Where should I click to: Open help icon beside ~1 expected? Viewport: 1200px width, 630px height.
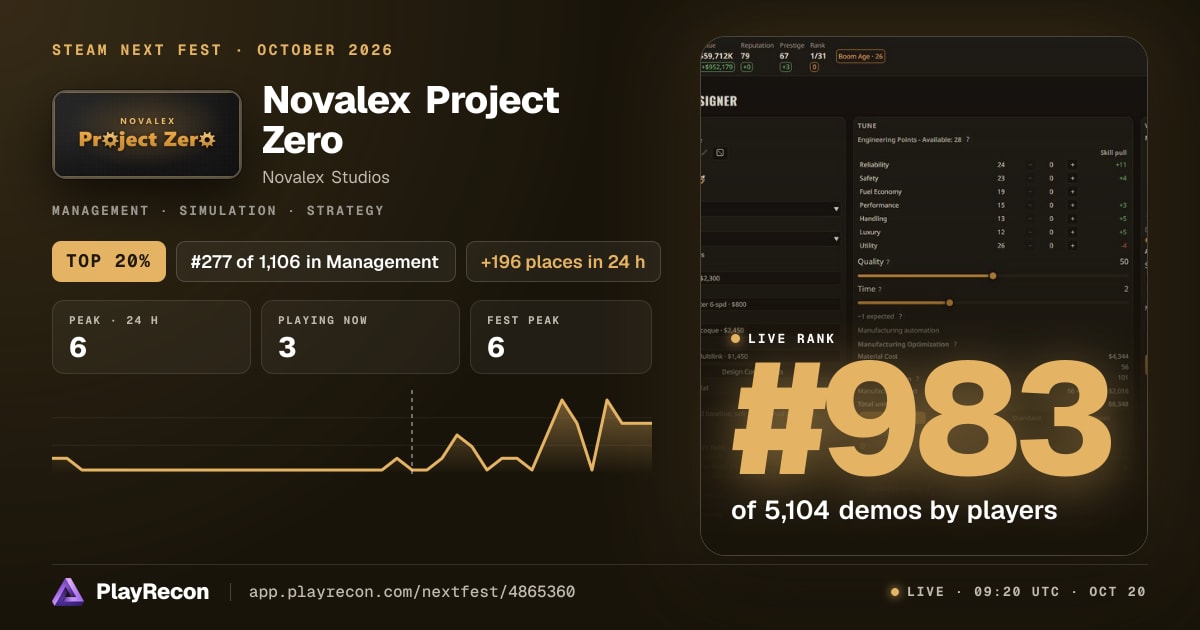(900, 316)
